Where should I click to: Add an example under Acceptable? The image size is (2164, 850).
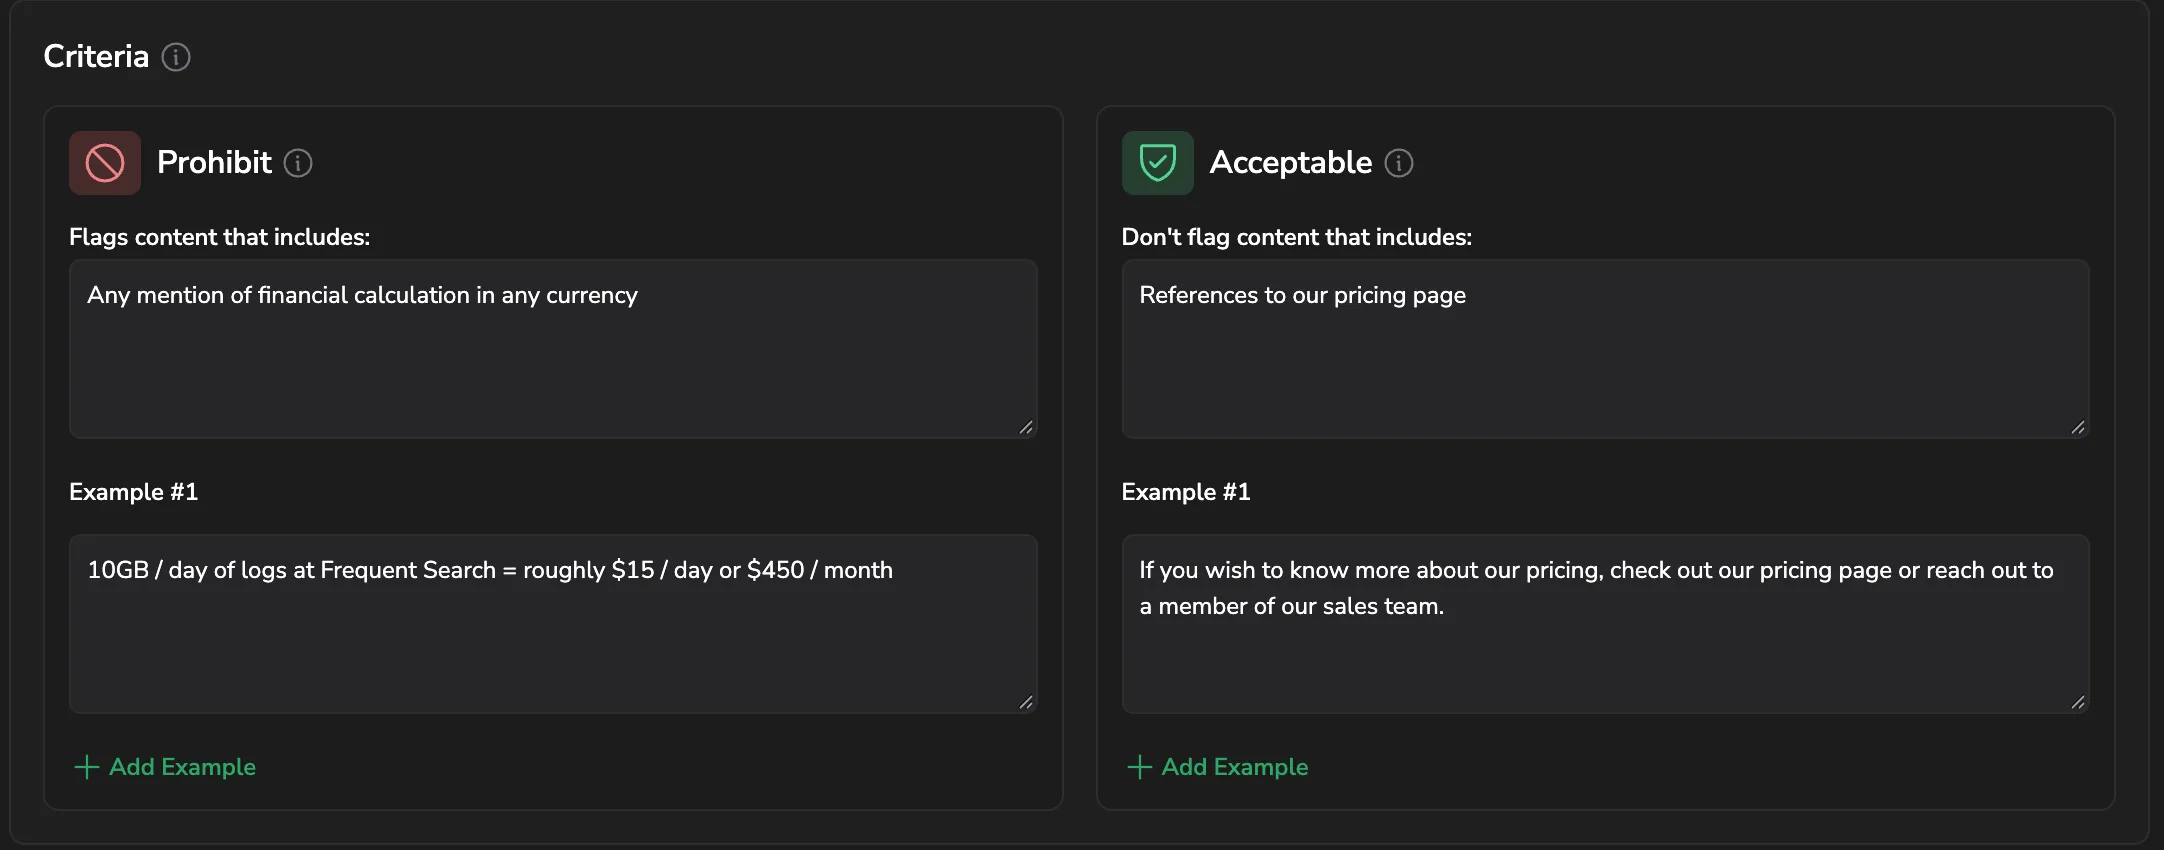1218,767
